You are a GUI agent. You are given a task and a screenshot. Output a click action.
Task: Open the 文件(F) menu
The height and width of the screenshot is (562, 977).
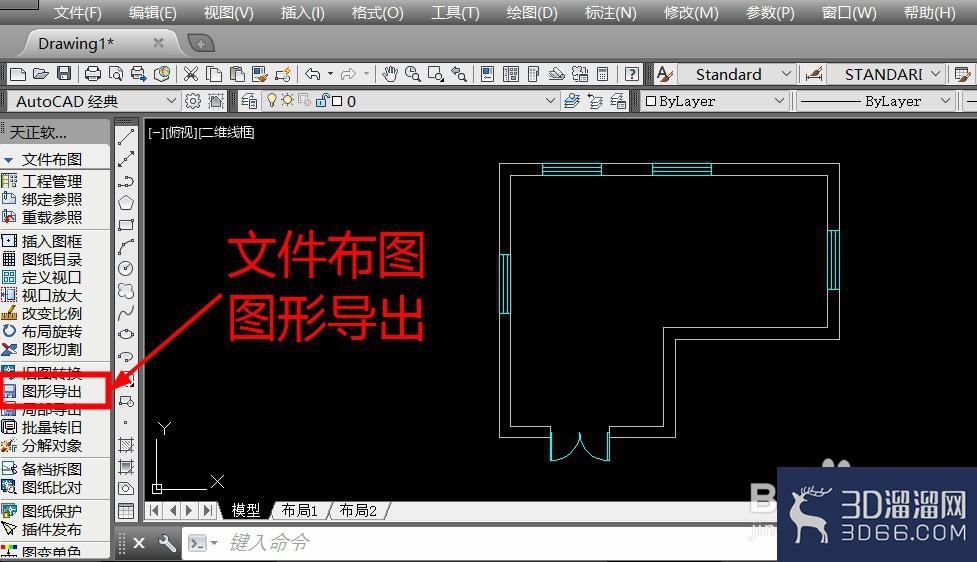[x=77, y=12]
